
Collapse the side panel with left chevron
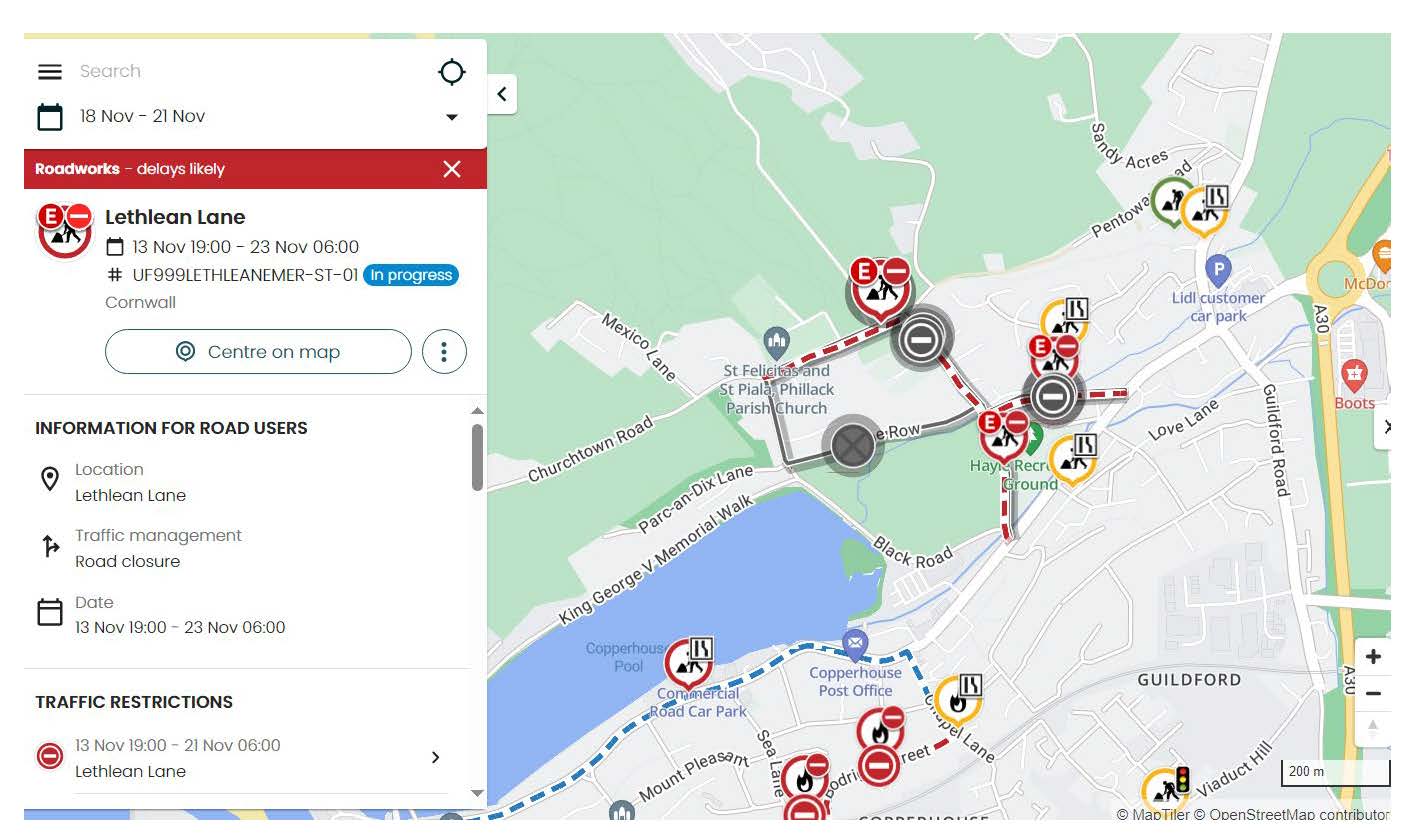click(x=502, y=94)
